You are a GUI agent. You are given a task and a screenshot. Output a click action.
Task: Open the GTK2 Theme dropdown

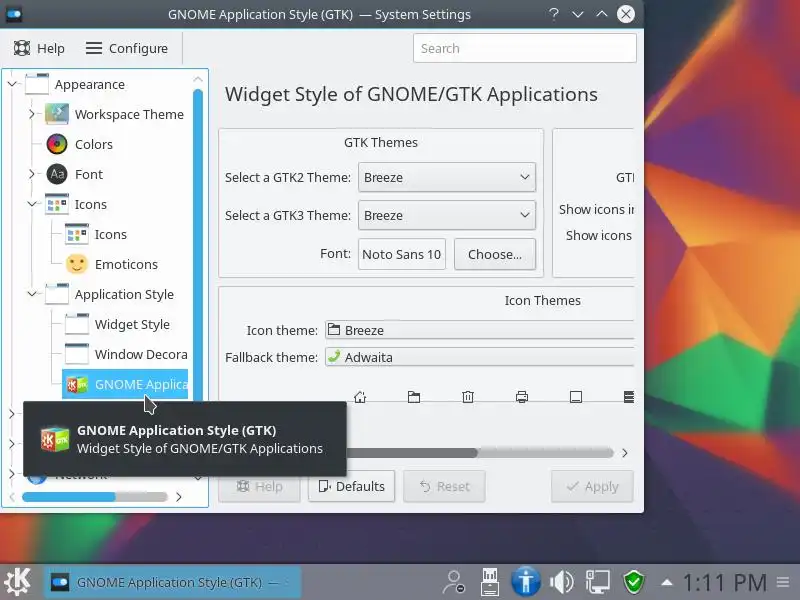(447, 177)
